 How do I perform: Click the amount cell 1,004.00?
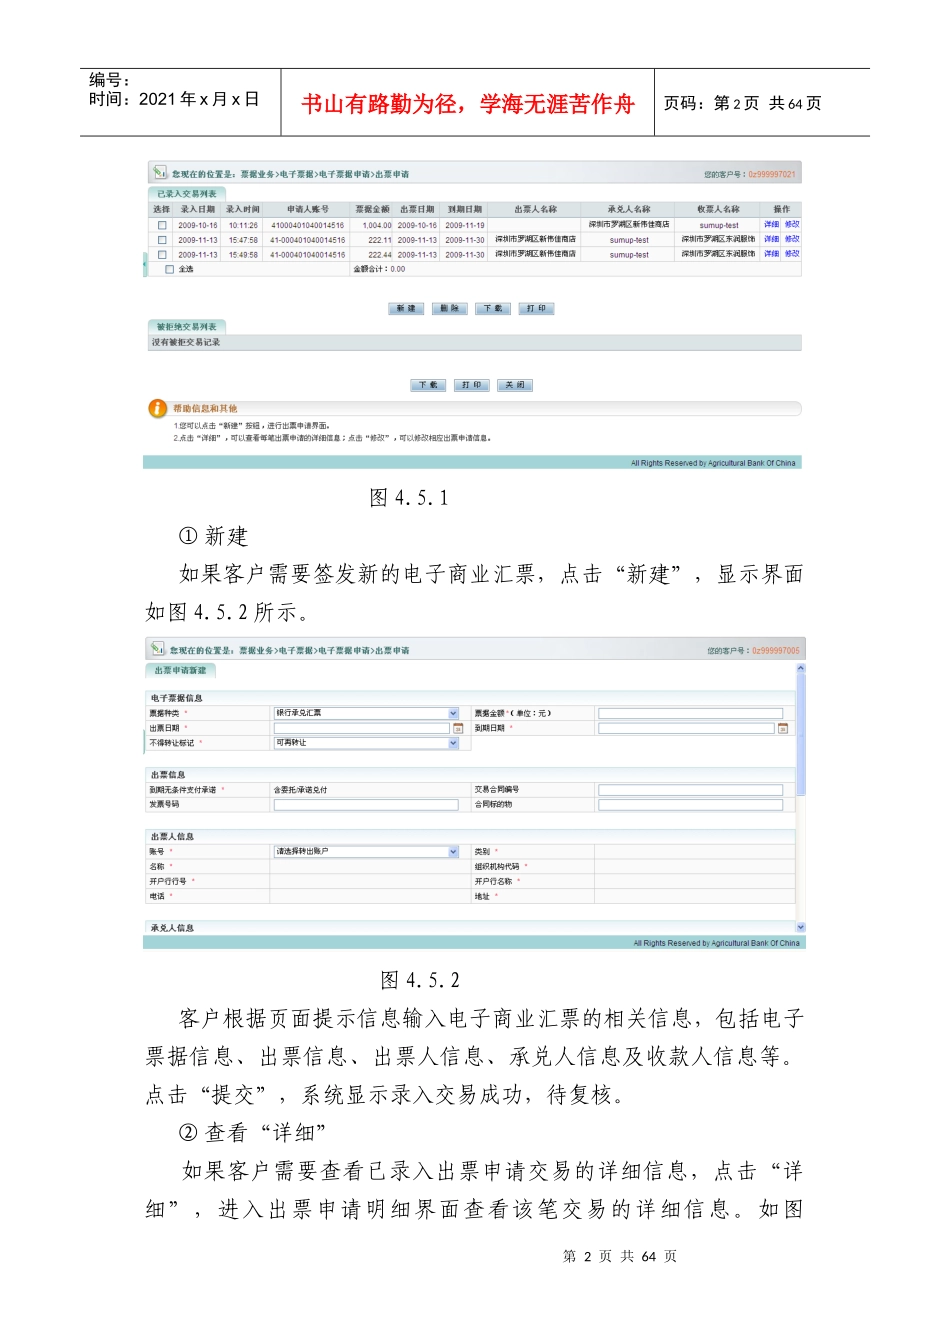click(x=377, y=225)
